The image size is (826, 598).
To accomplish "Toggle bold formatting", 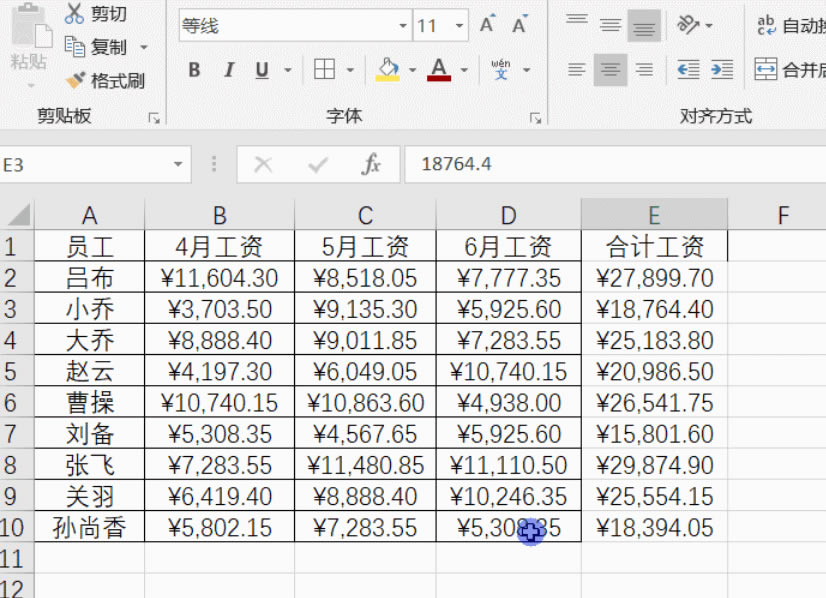I will pos(194,70).
